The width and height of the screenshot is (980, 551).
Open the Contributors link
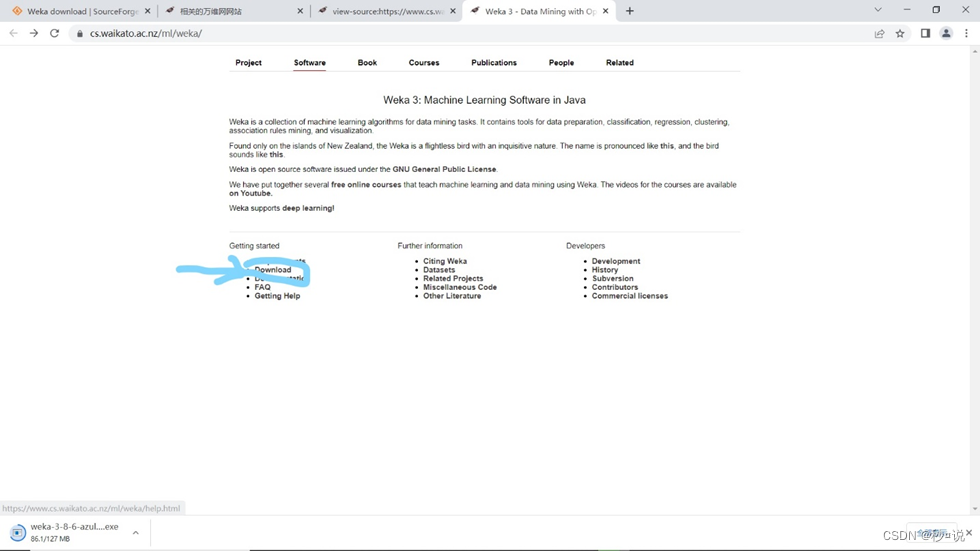(615, 287)
